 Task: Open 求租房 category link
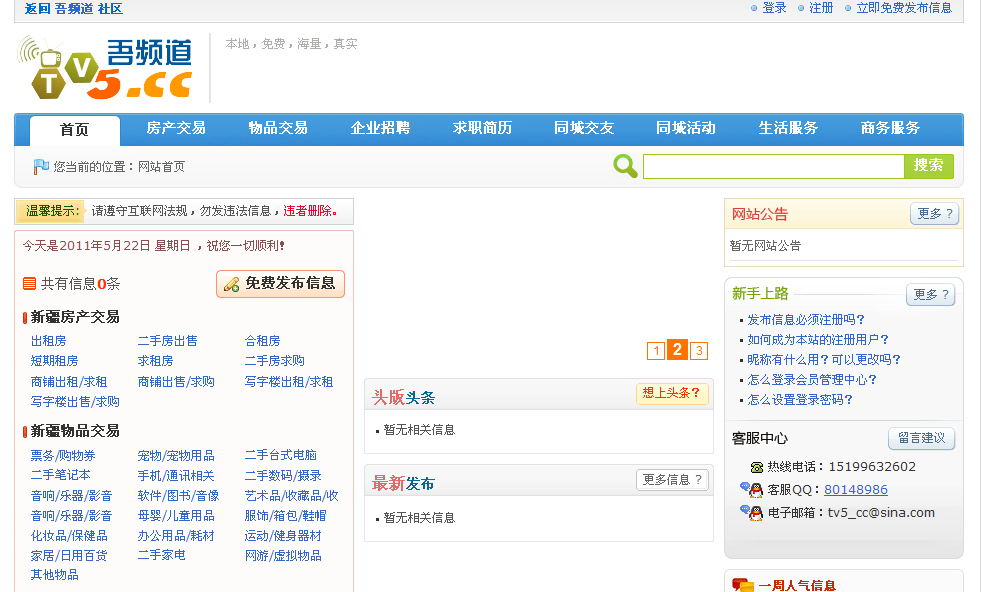[155, 361]
